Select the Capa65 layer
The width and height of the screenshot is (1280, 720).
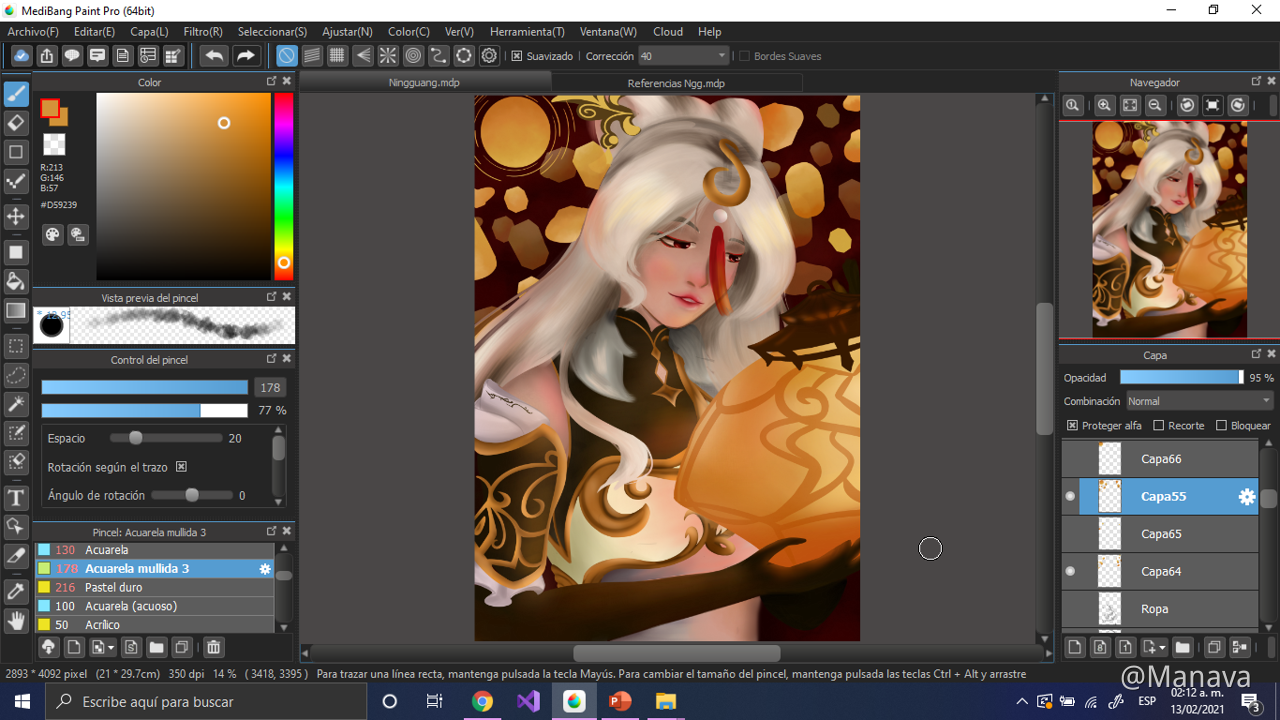click(x=1160, y=534)
